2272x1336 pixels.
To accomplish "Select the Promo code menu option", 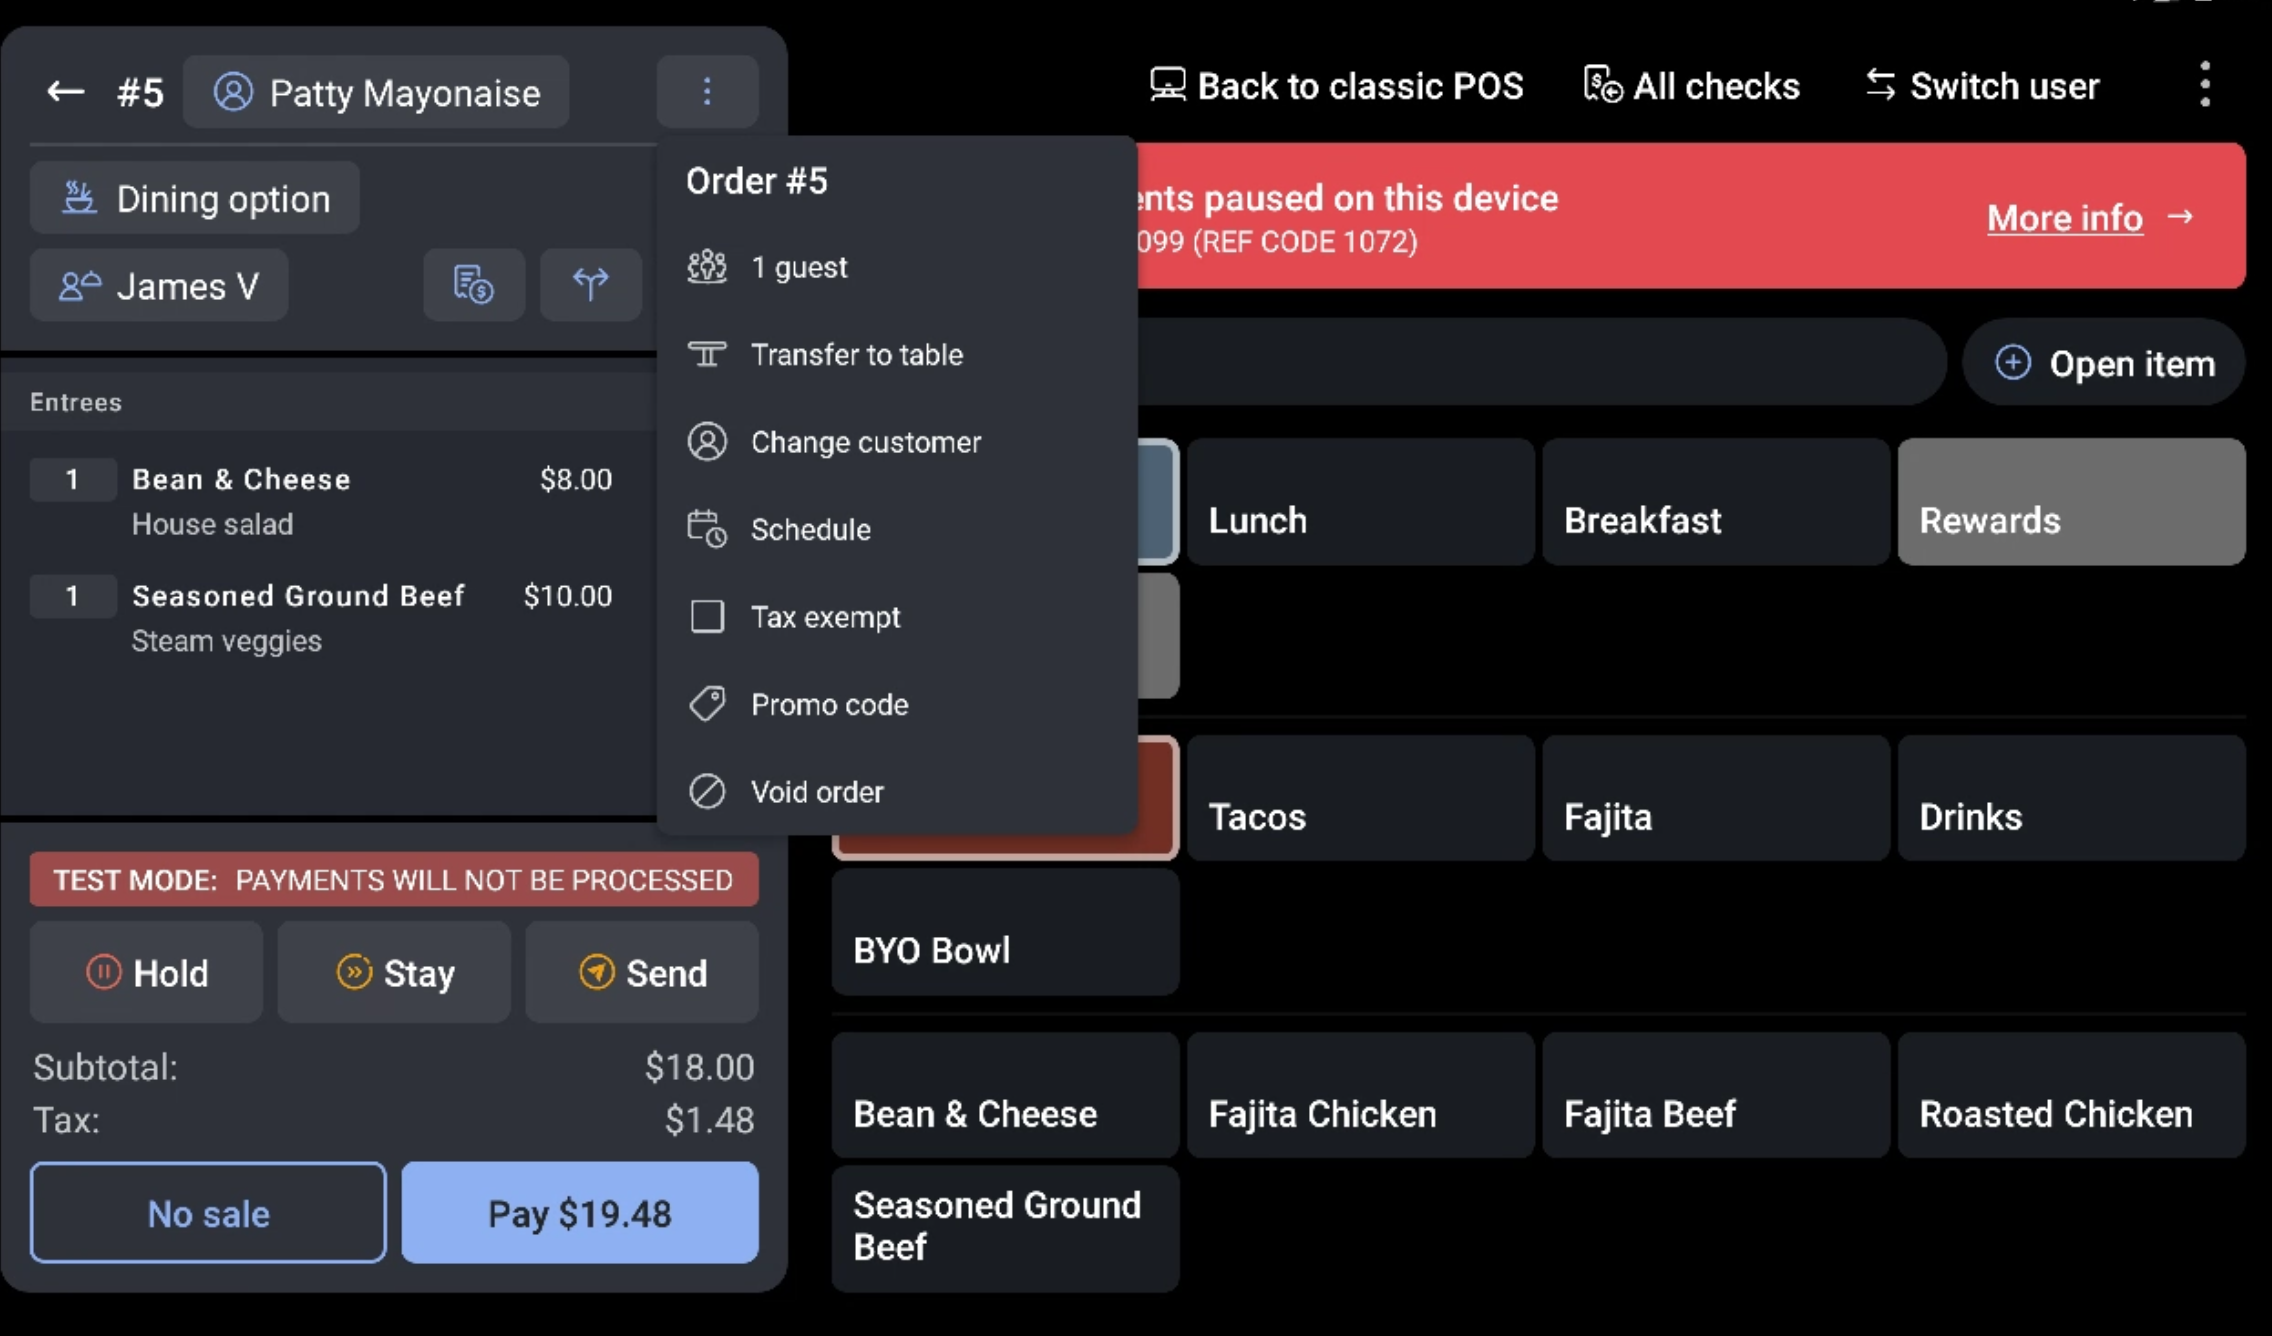I will tap(829, 705).
